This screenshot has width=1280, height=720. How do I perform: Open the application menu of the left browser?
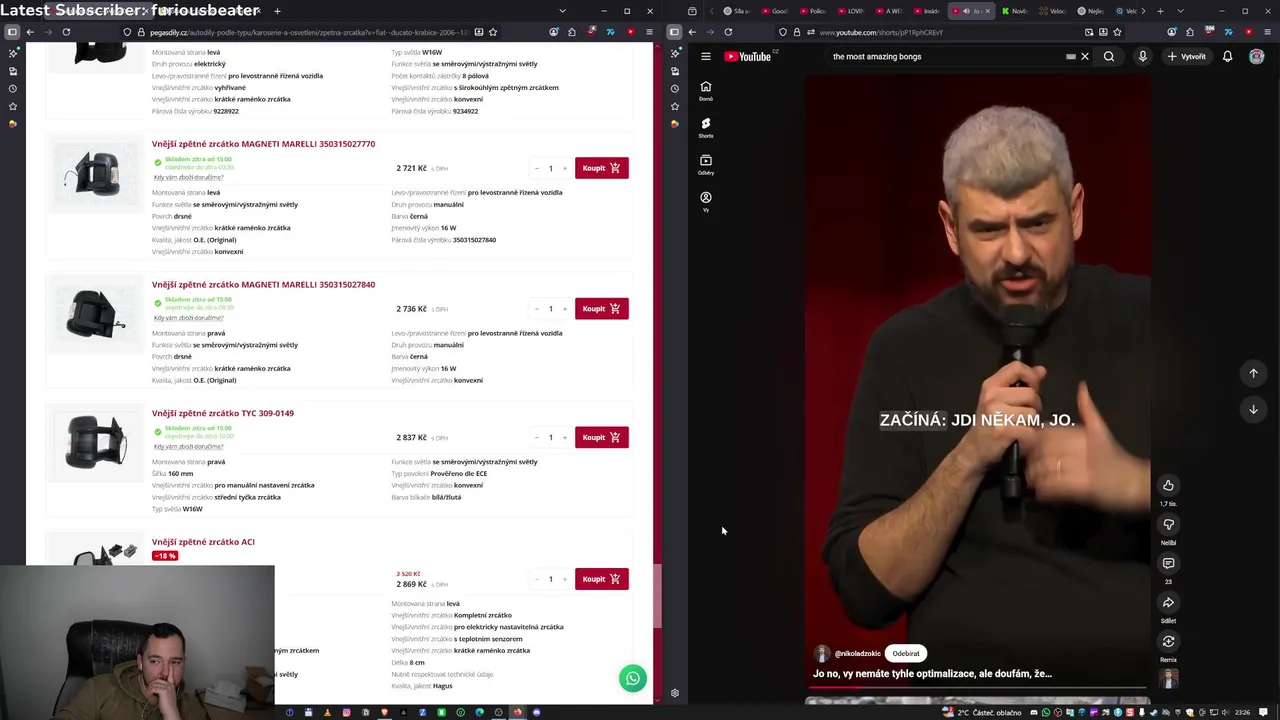[649, 32]
